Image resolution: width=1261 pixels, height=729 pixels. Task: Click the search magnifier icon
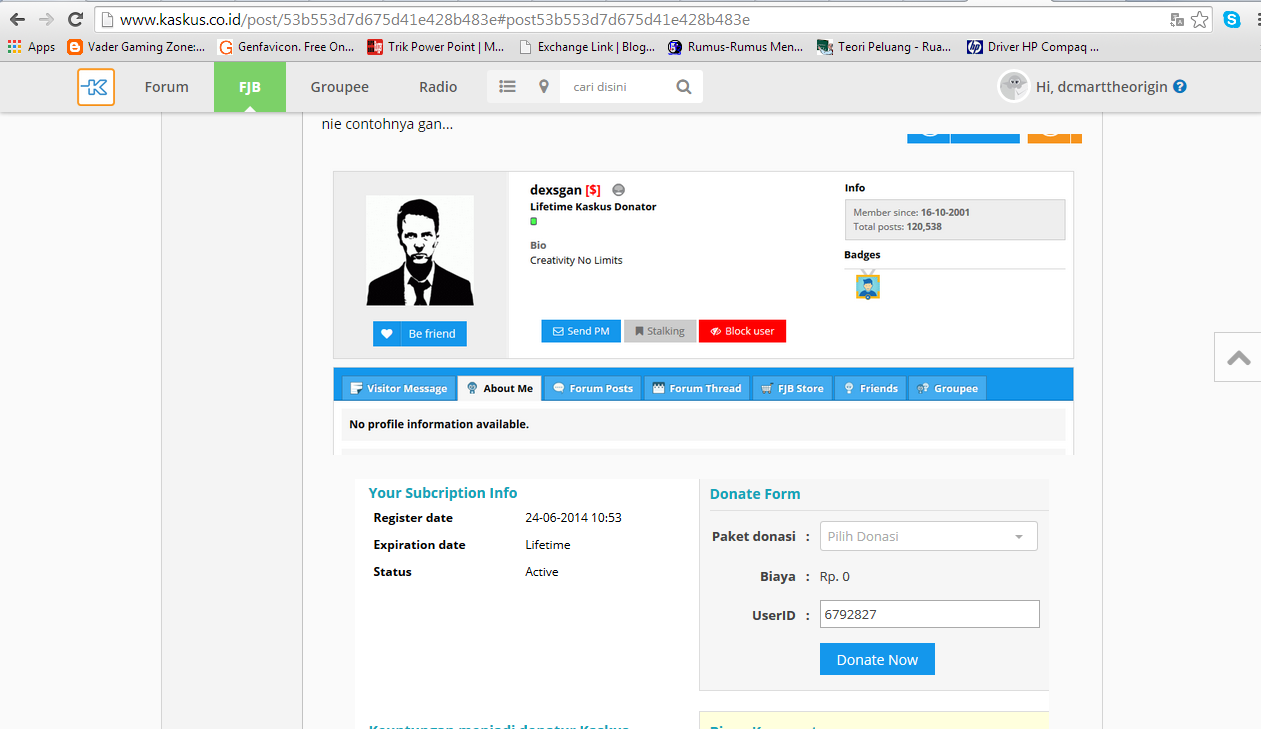coord(684,87)
